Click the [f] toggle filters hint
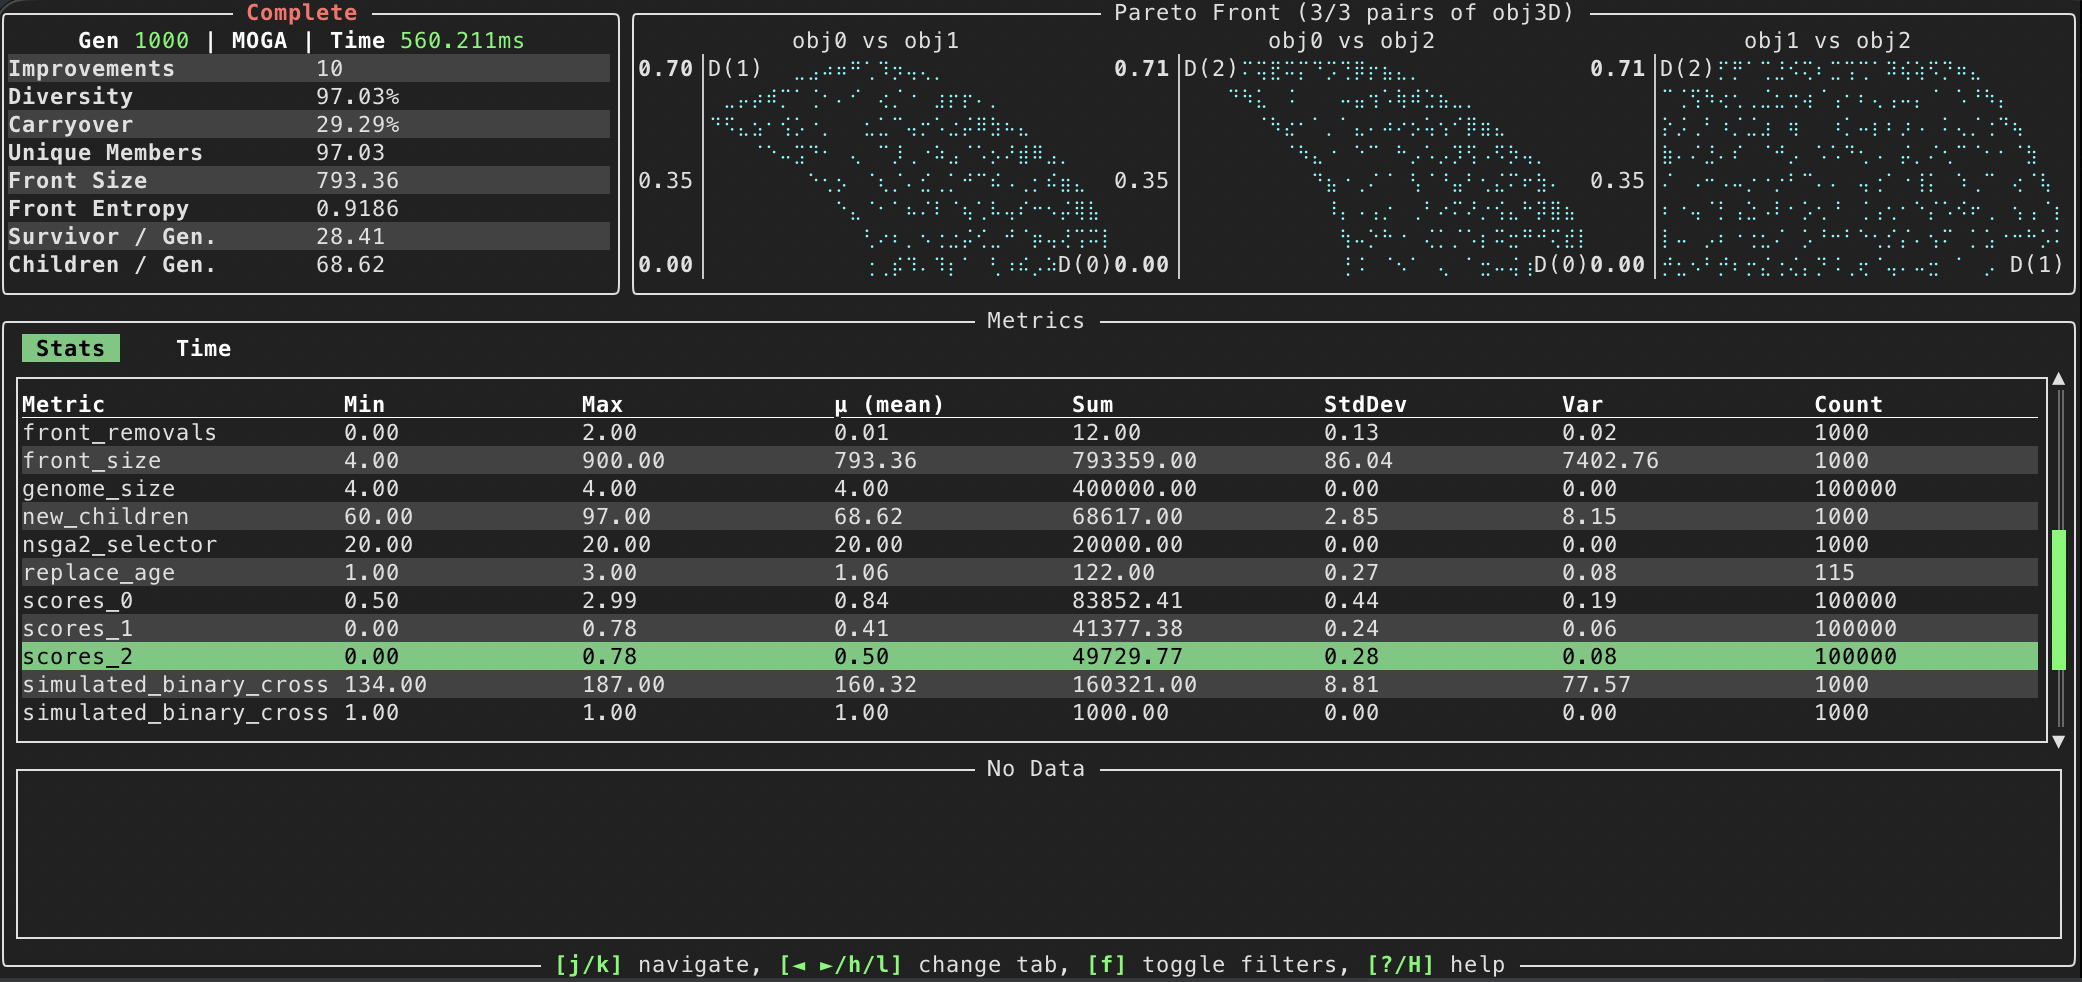The image size is (2082, 982). click(x=1217, y=964)
